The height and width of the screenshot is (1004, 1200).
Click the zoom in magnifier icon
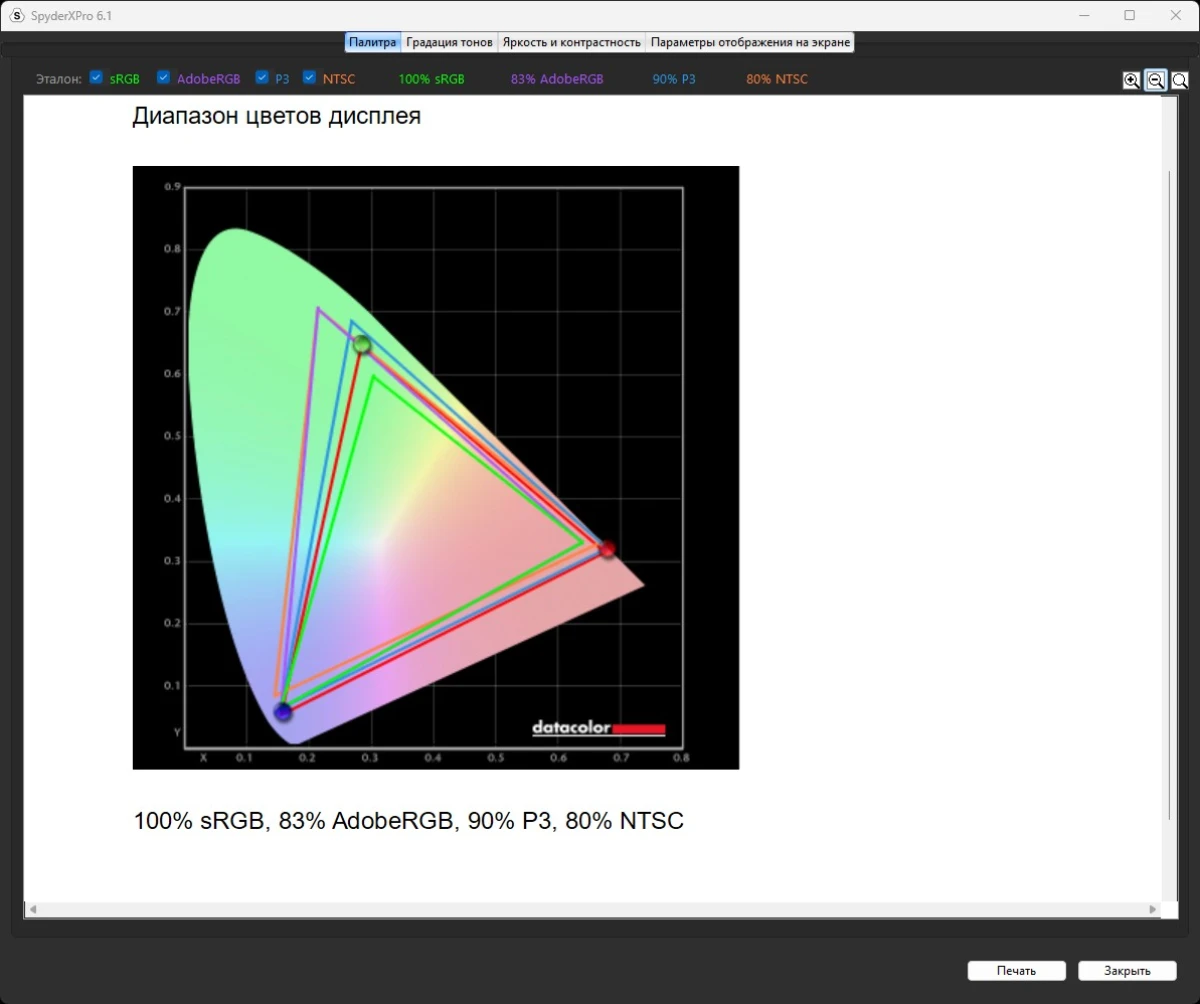(x=1131, y=81)
